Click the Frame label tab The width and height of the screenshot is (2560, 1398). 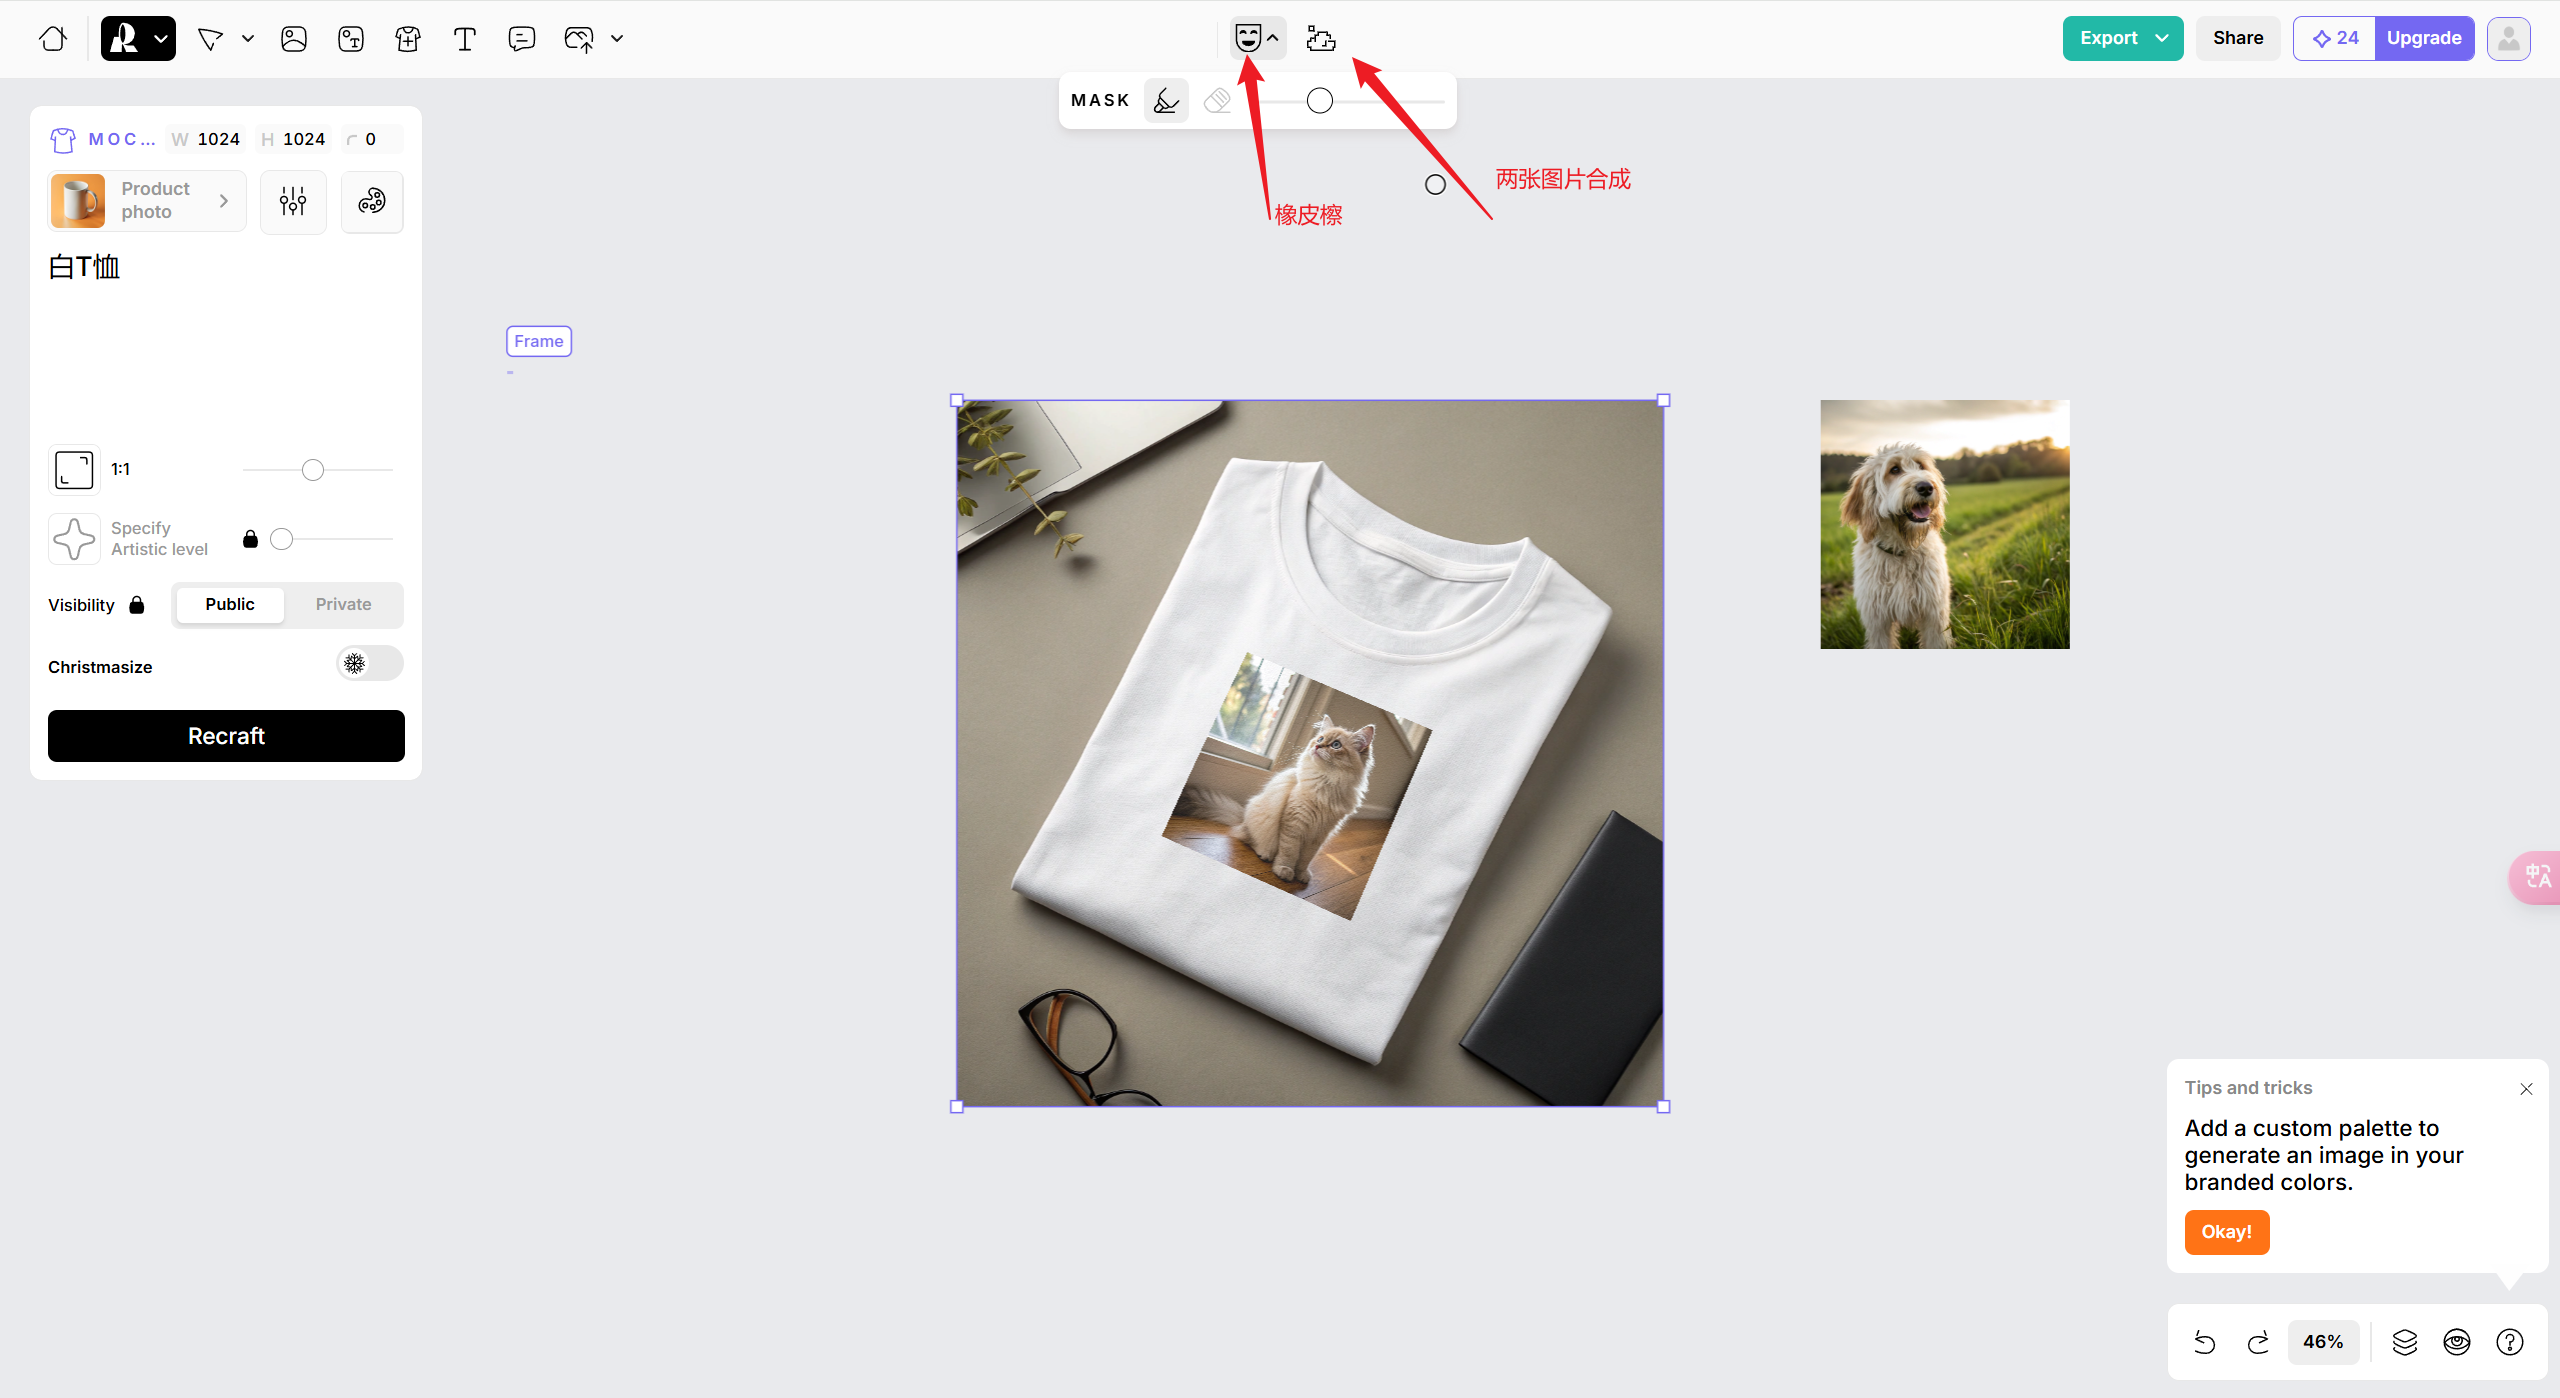(x=538, y=341)
